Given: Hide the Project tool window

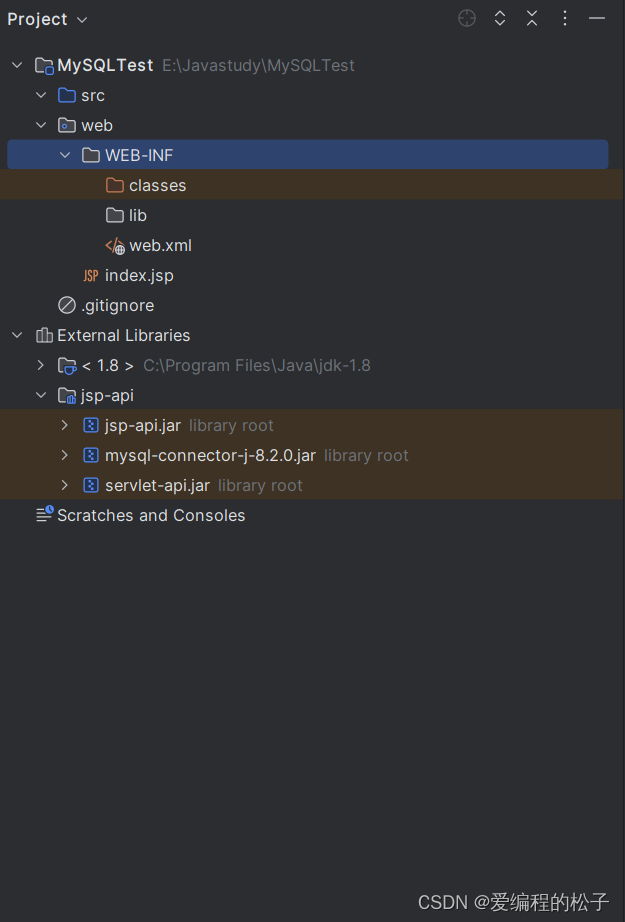Looking at the screenshot, I should [x=597, y=18].
